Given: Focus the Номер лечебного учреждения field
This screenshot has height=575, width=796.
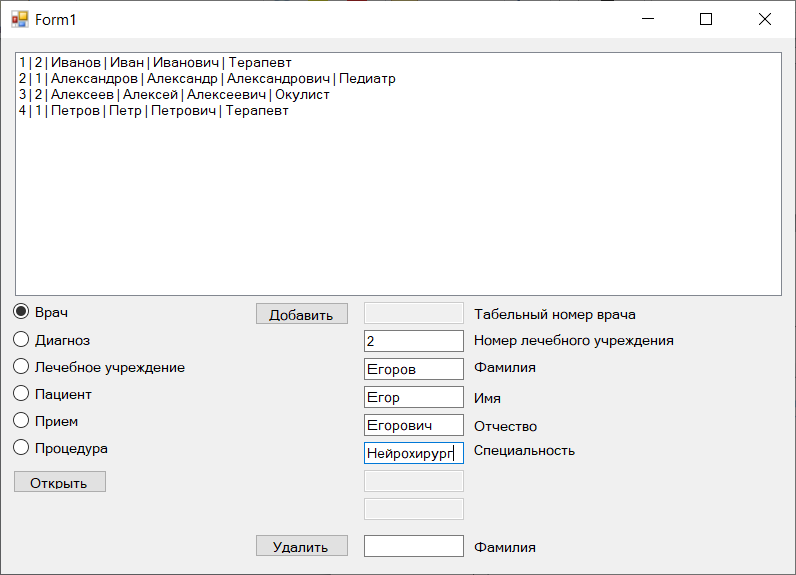Looking at the screenshot, I should coord(414,341).
